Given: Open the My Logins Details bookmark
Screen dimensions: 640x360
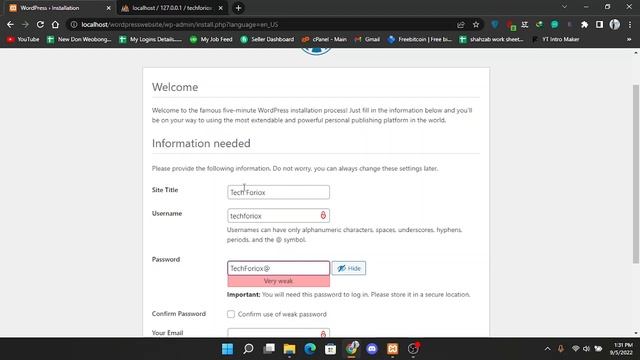Looking at the screenshot, I should click(151, 39).
